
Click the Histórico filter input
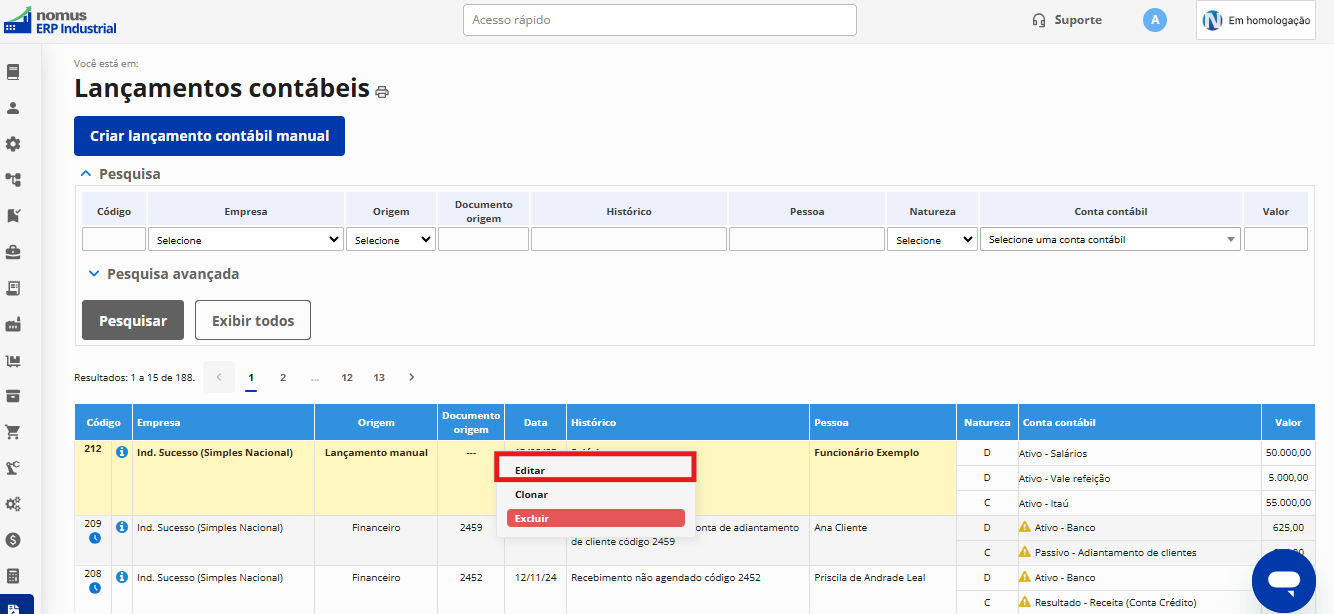628,239
